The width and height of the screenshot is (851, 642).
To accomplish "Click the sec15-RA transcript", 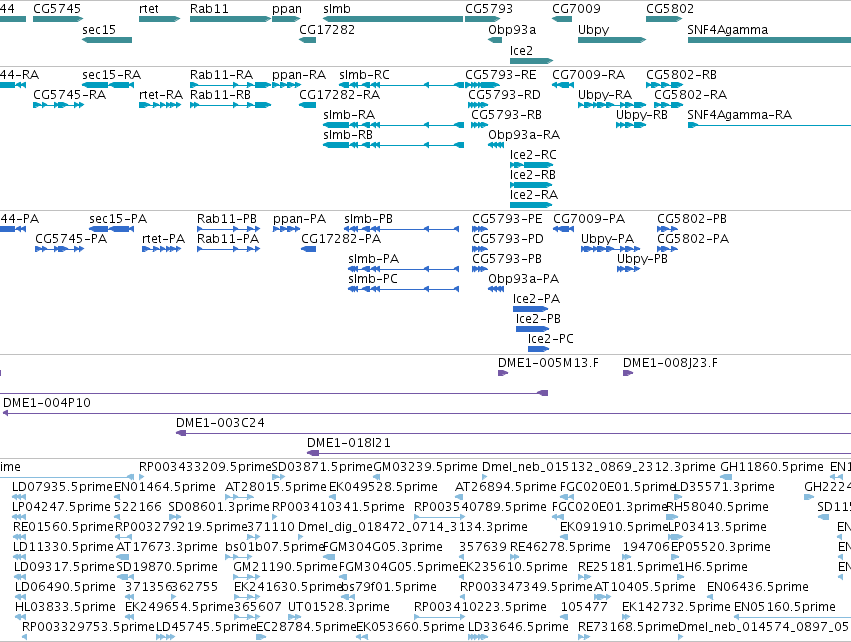I will [108, 85].
